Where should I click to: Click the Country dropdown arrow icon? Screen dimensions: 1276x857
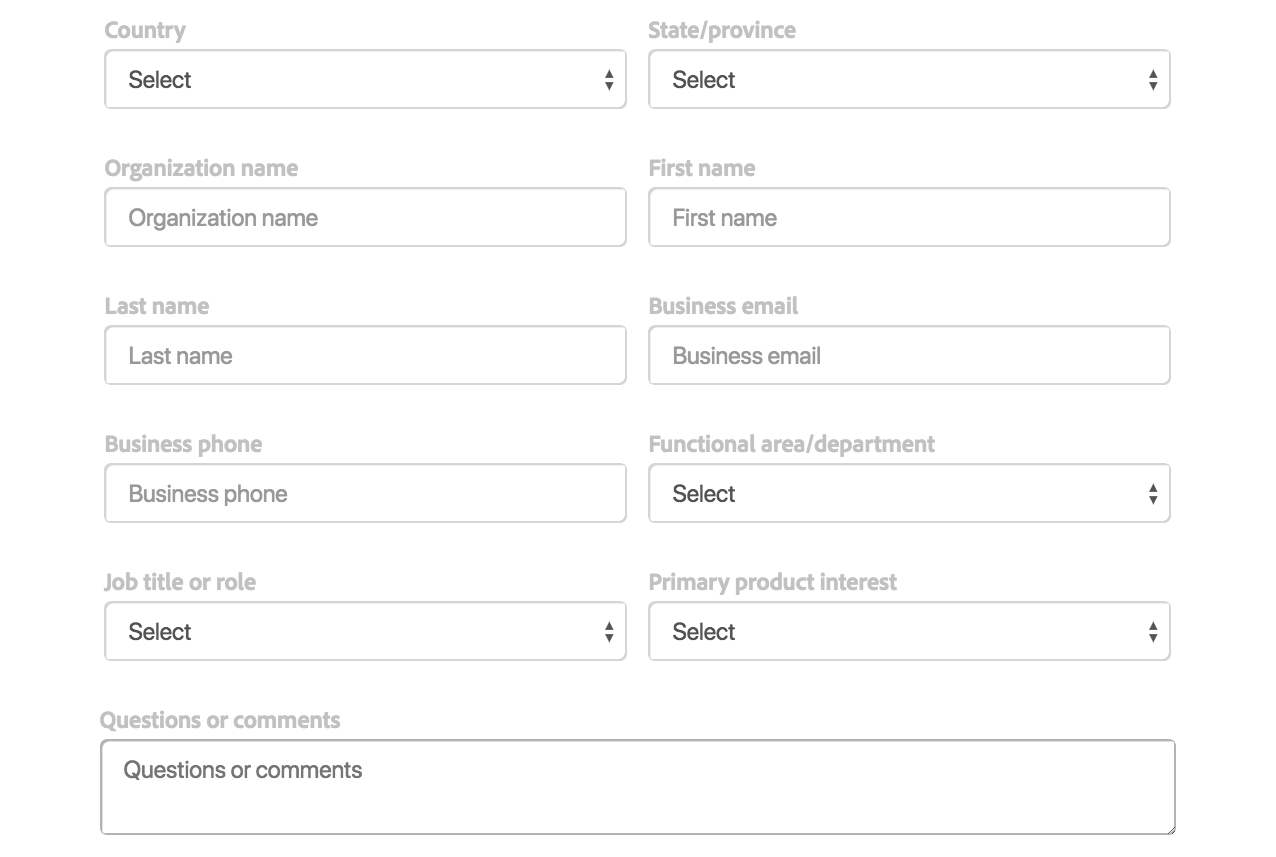[609, 81]
